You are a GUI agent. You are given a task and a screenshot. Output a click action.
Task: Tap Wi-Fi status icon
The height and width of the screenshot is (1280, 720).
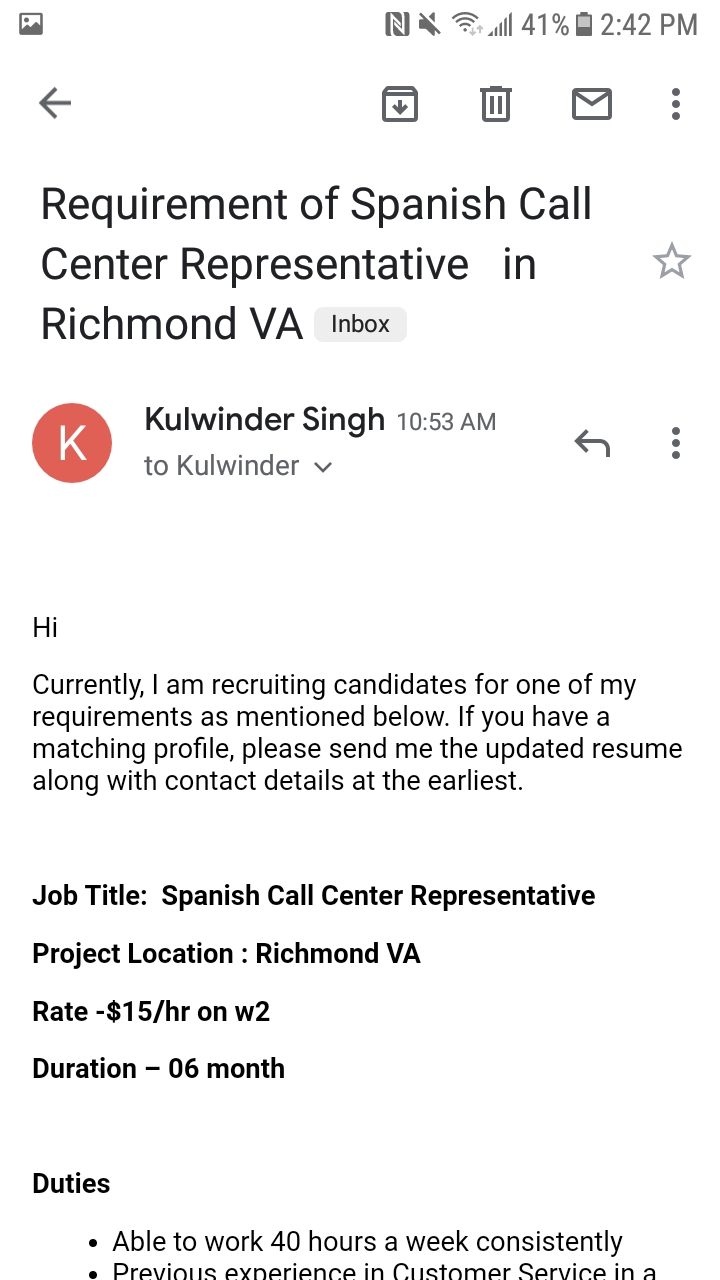pyautogui.click(x=466, y=24)
